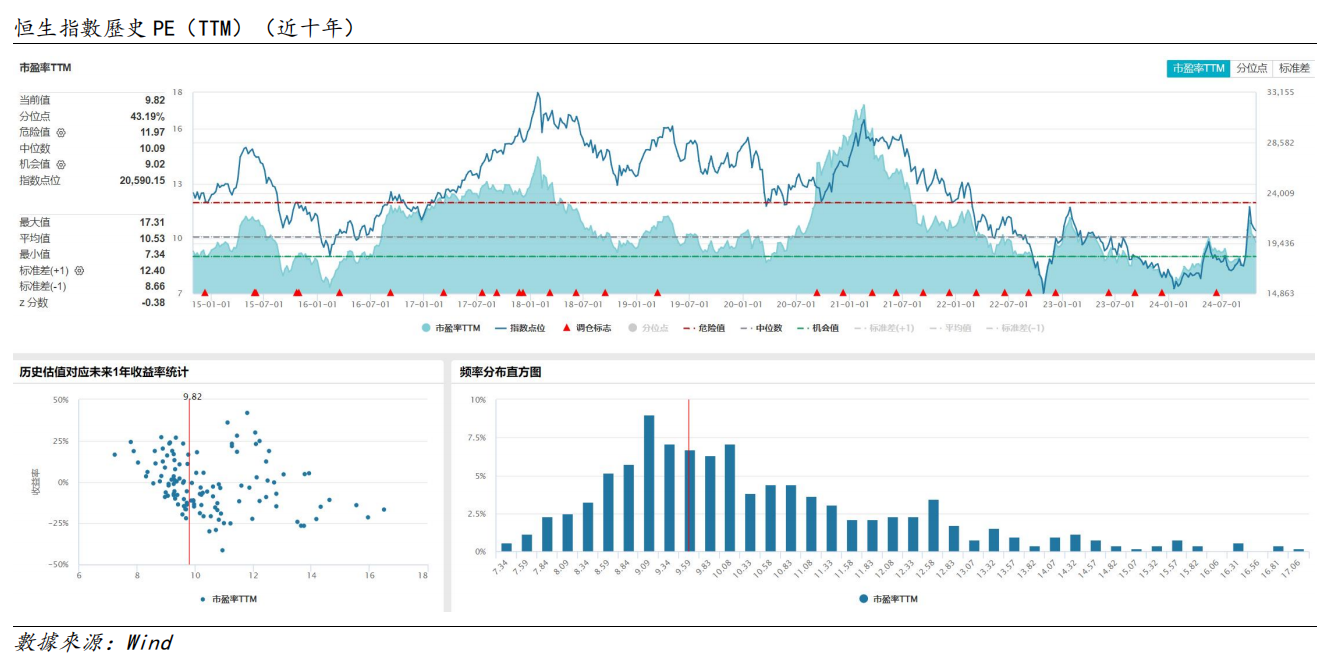The width and height of the screenshot is (1317, 667).
Task: Toggle 中位数 line in chart legend
Action: [x=761, y=327]
